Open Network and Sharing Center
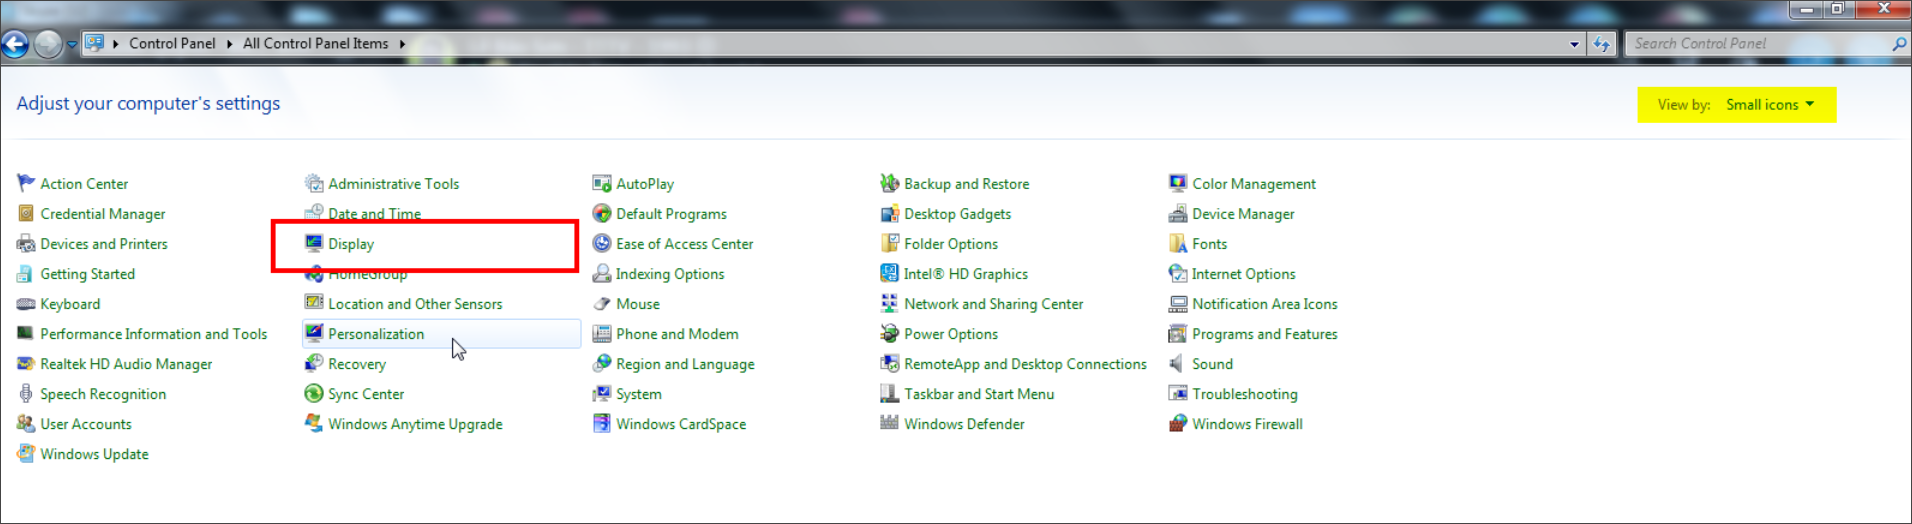Viewport: 1912px width, 524px height. click(x=993, y=304)
